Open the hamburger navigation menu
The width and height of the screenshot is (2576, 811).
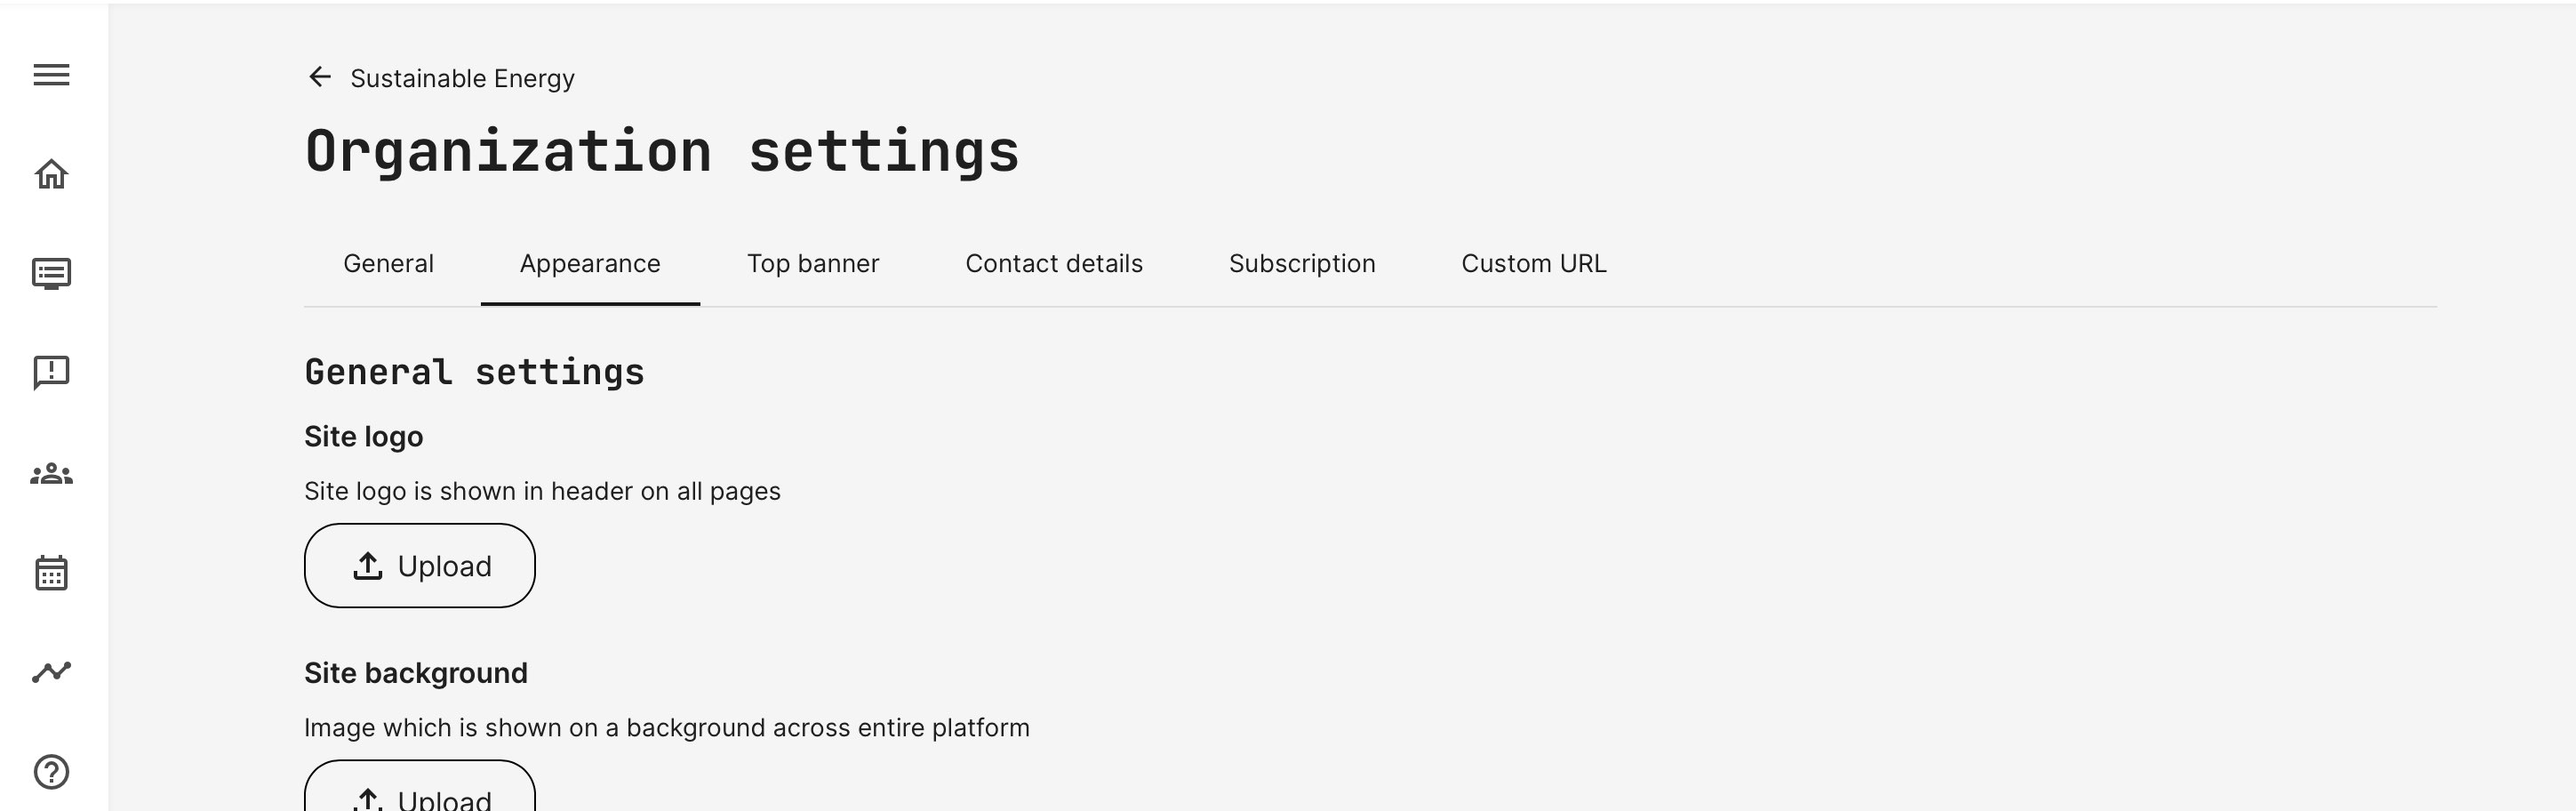pyautogui.click(x=51, y=75)
